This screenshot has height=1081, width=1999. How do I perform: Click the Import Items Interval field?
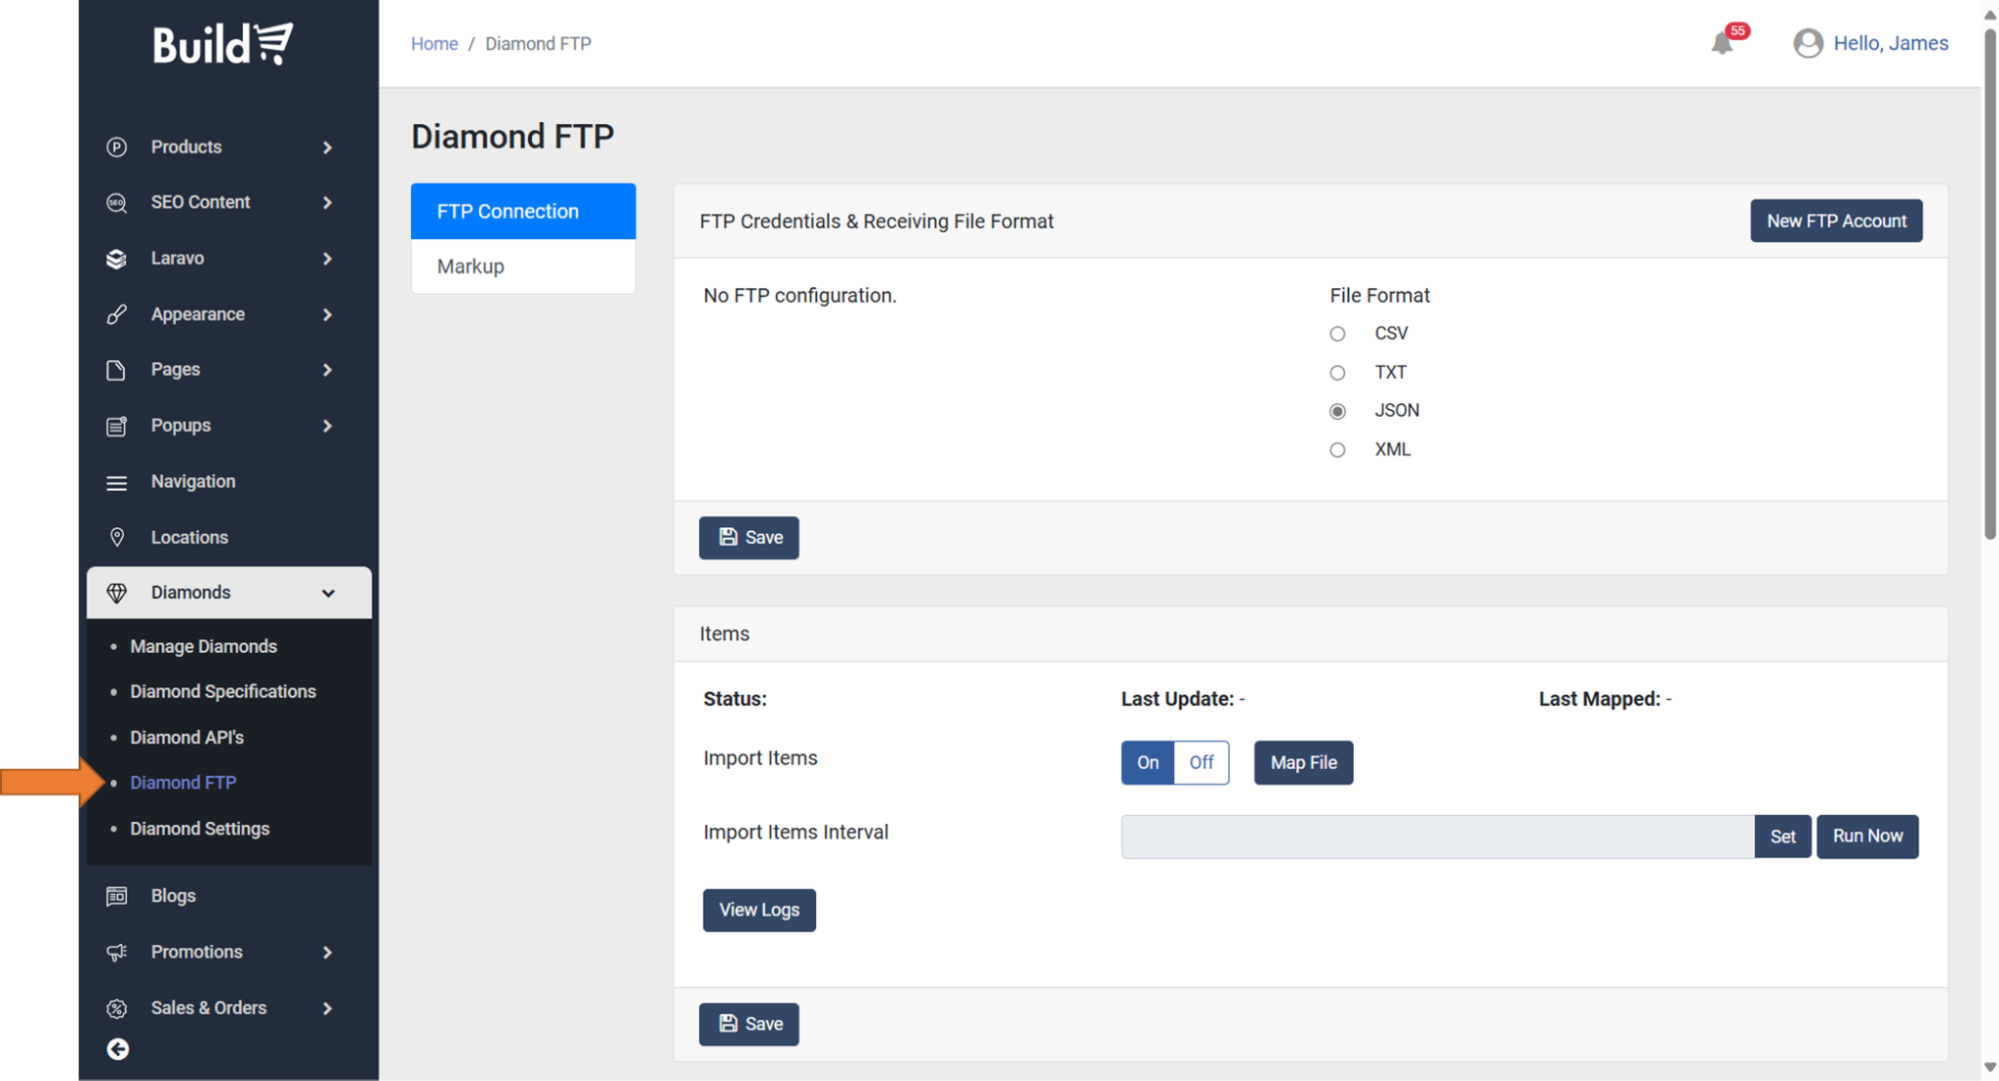pos(1436,837)
